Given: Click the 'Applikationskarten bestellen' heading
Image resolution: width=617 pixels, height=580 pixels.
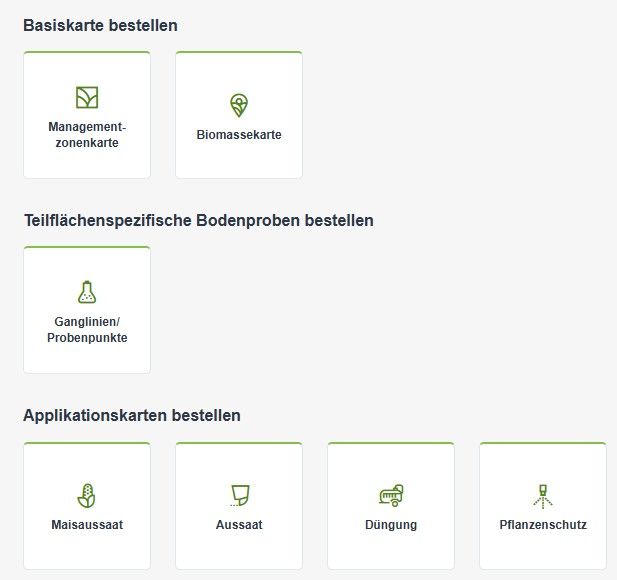Looking at the screenshot, I should coord(132,415).
